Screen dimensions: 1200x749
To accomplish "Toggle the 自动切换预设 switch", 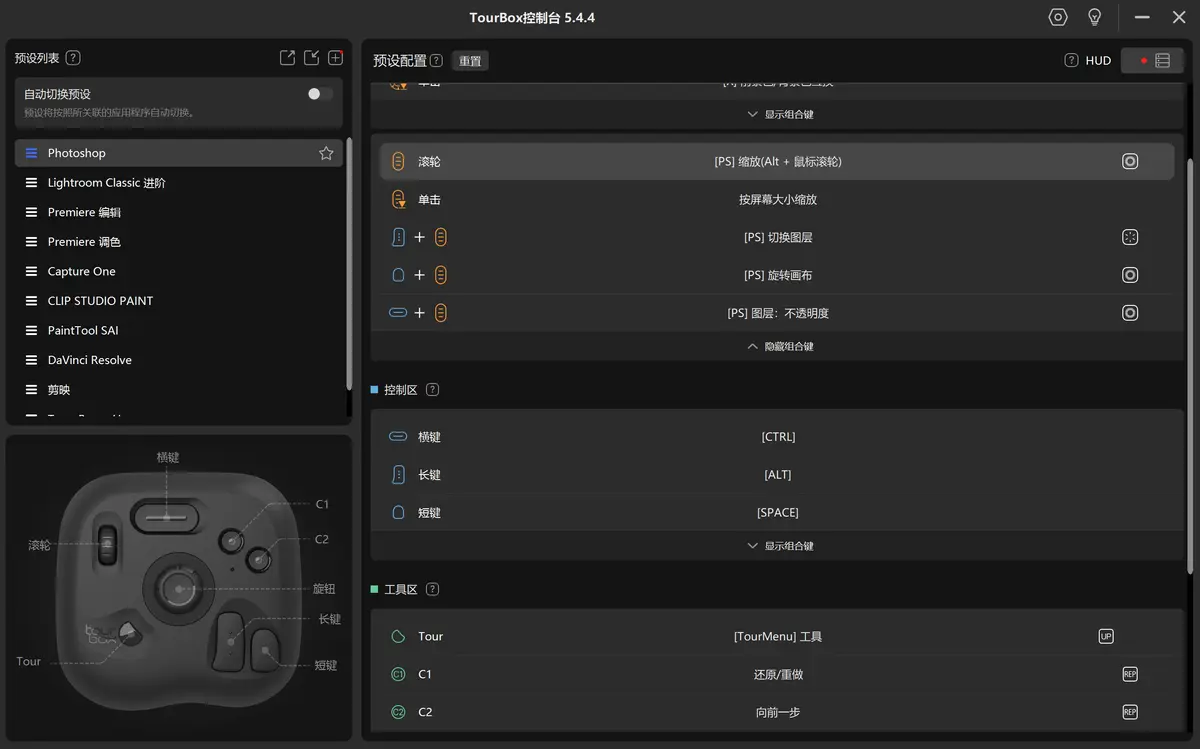I will pyautogui.click(x=320, y=94).
